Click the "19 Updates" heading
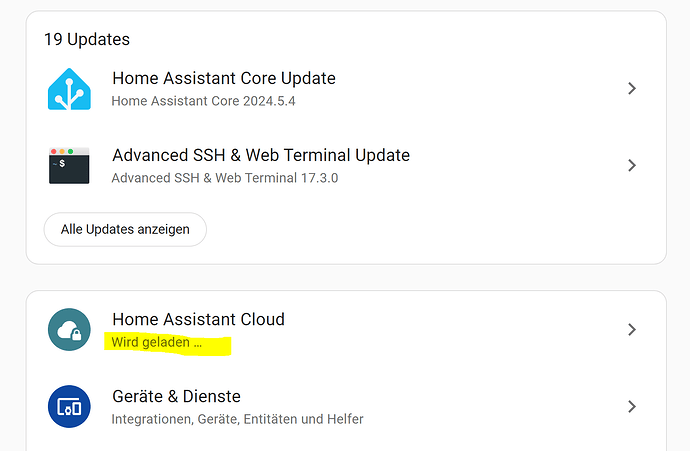The height and width of the screenshot is (451, 690). tap(87, 40)
